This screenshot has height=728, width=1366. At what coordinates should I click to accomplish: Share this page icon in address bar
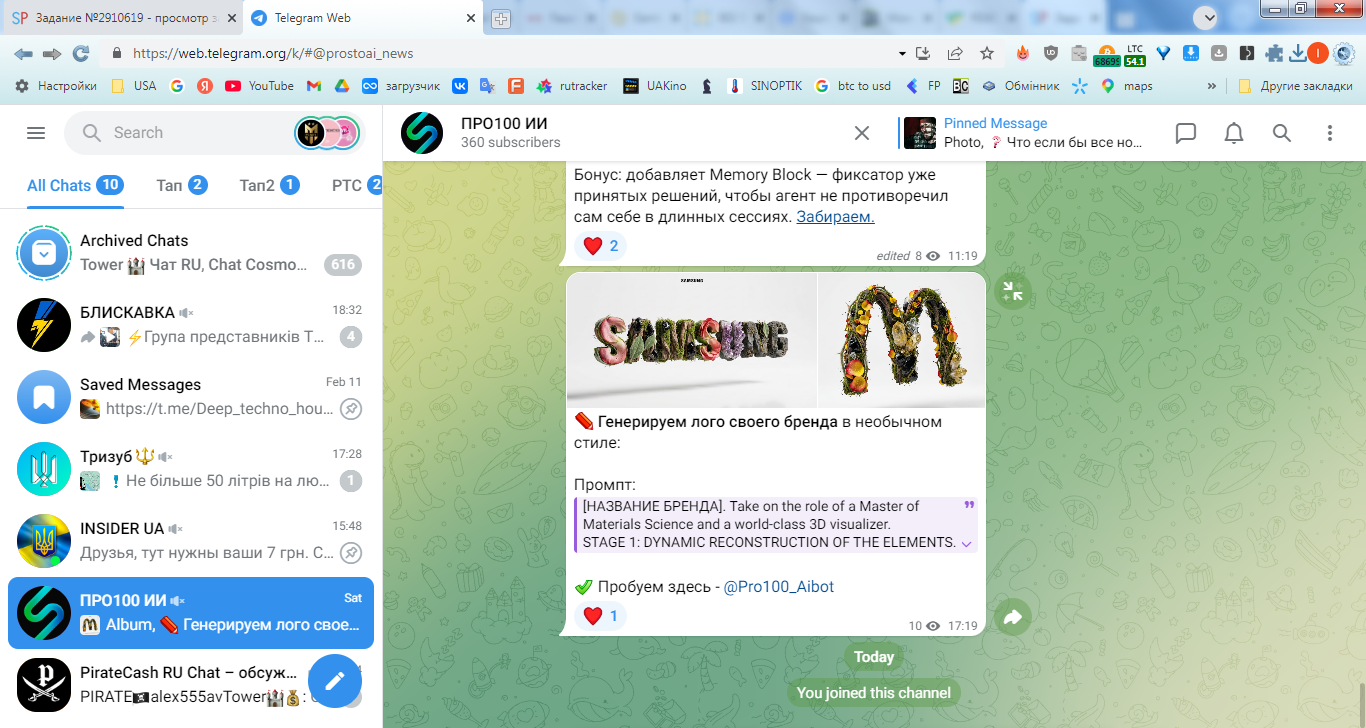click(955, 53)
